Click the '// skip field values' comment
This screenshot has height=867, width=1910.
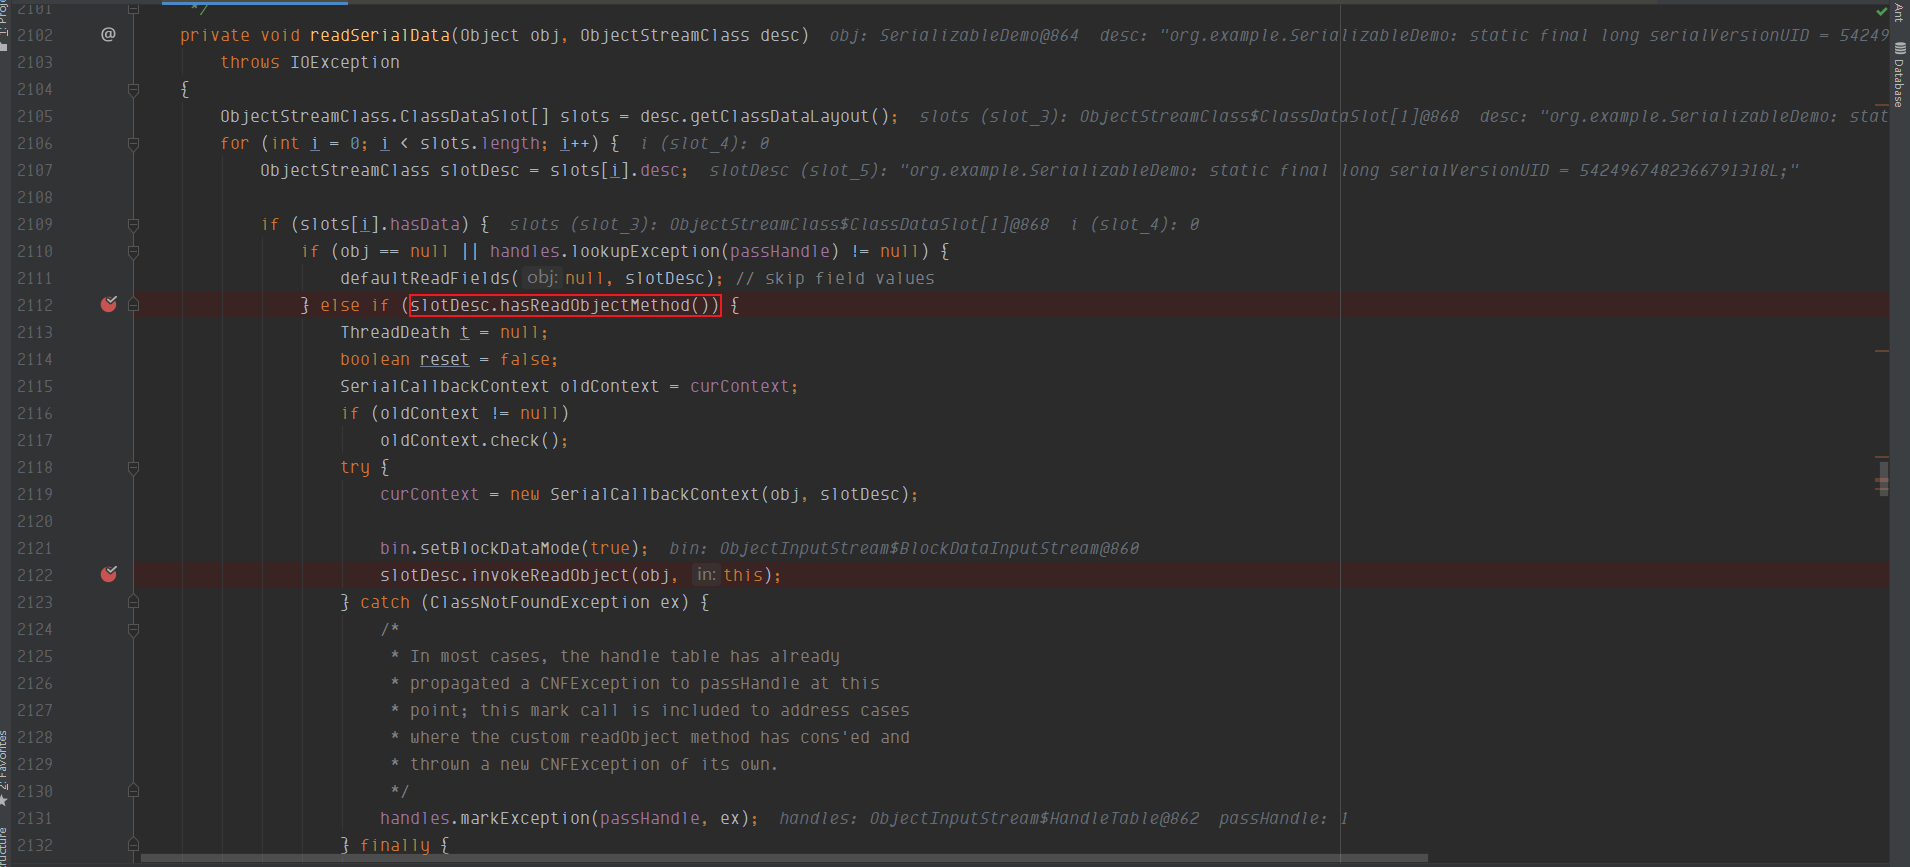[835, 278]
